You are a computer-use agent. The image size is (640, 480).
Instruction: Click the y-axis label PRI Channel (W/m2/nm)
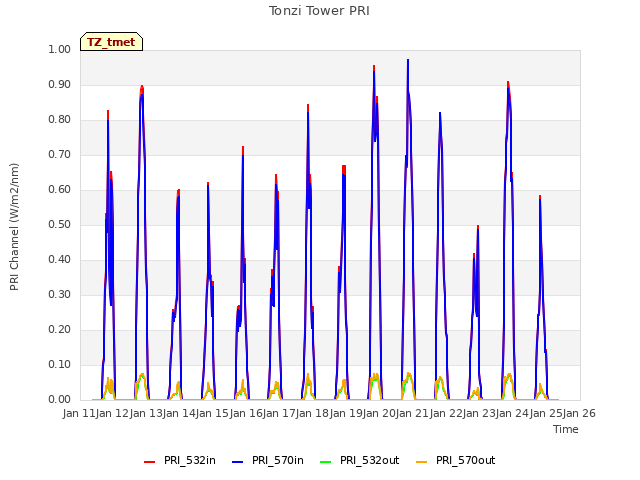click(14, 227)
